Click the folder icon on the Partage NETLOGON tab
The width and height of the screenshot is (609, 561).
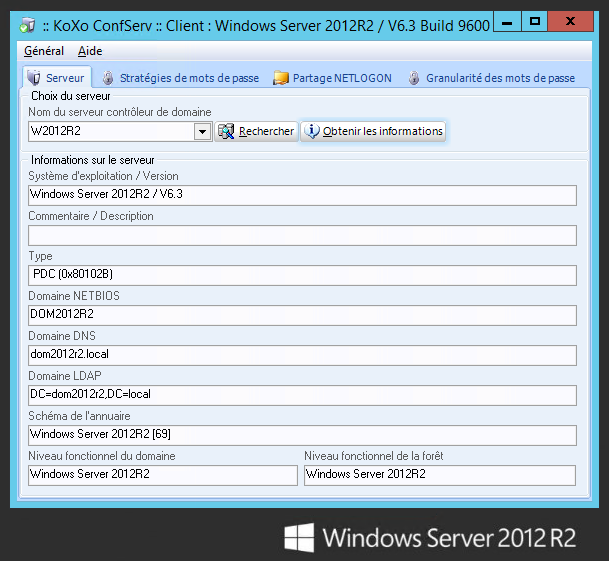click(281, 78)
